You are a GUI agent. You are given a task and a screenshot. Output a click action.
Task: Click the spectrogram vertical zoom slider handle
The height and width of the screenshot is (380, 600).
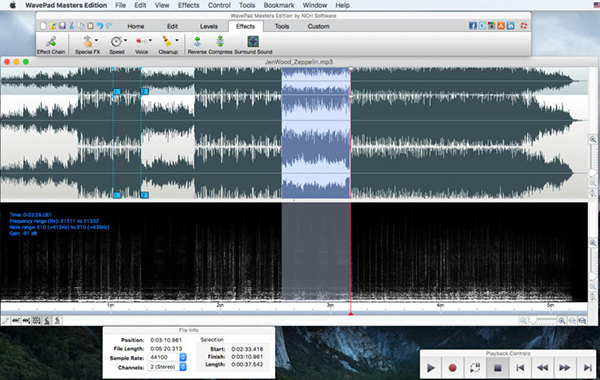click(x=592, y=276)
